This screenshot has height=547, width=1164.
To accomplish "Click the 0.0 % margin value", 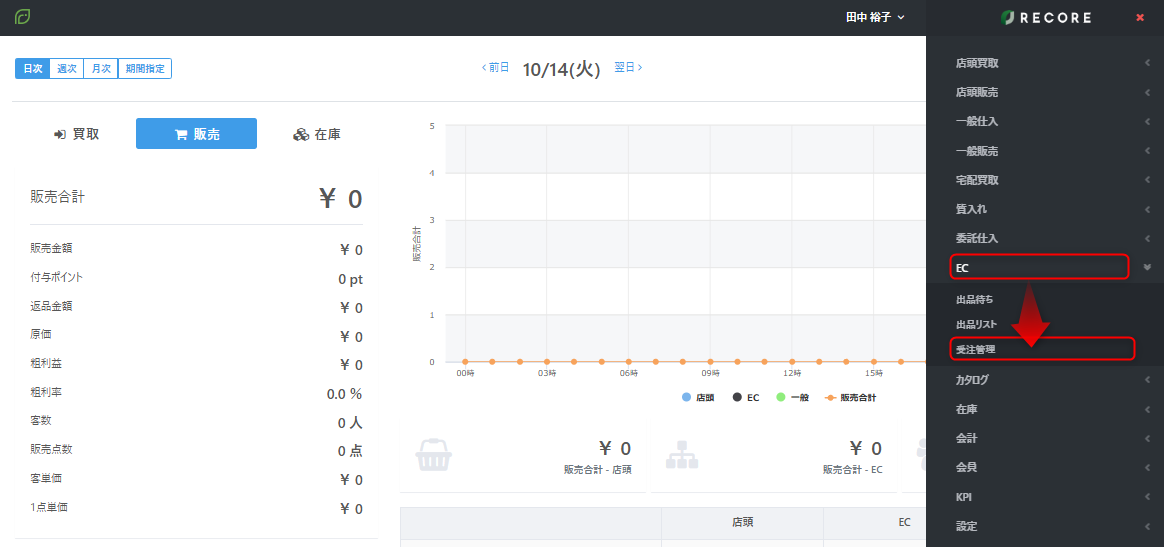I will click(344, 393).
